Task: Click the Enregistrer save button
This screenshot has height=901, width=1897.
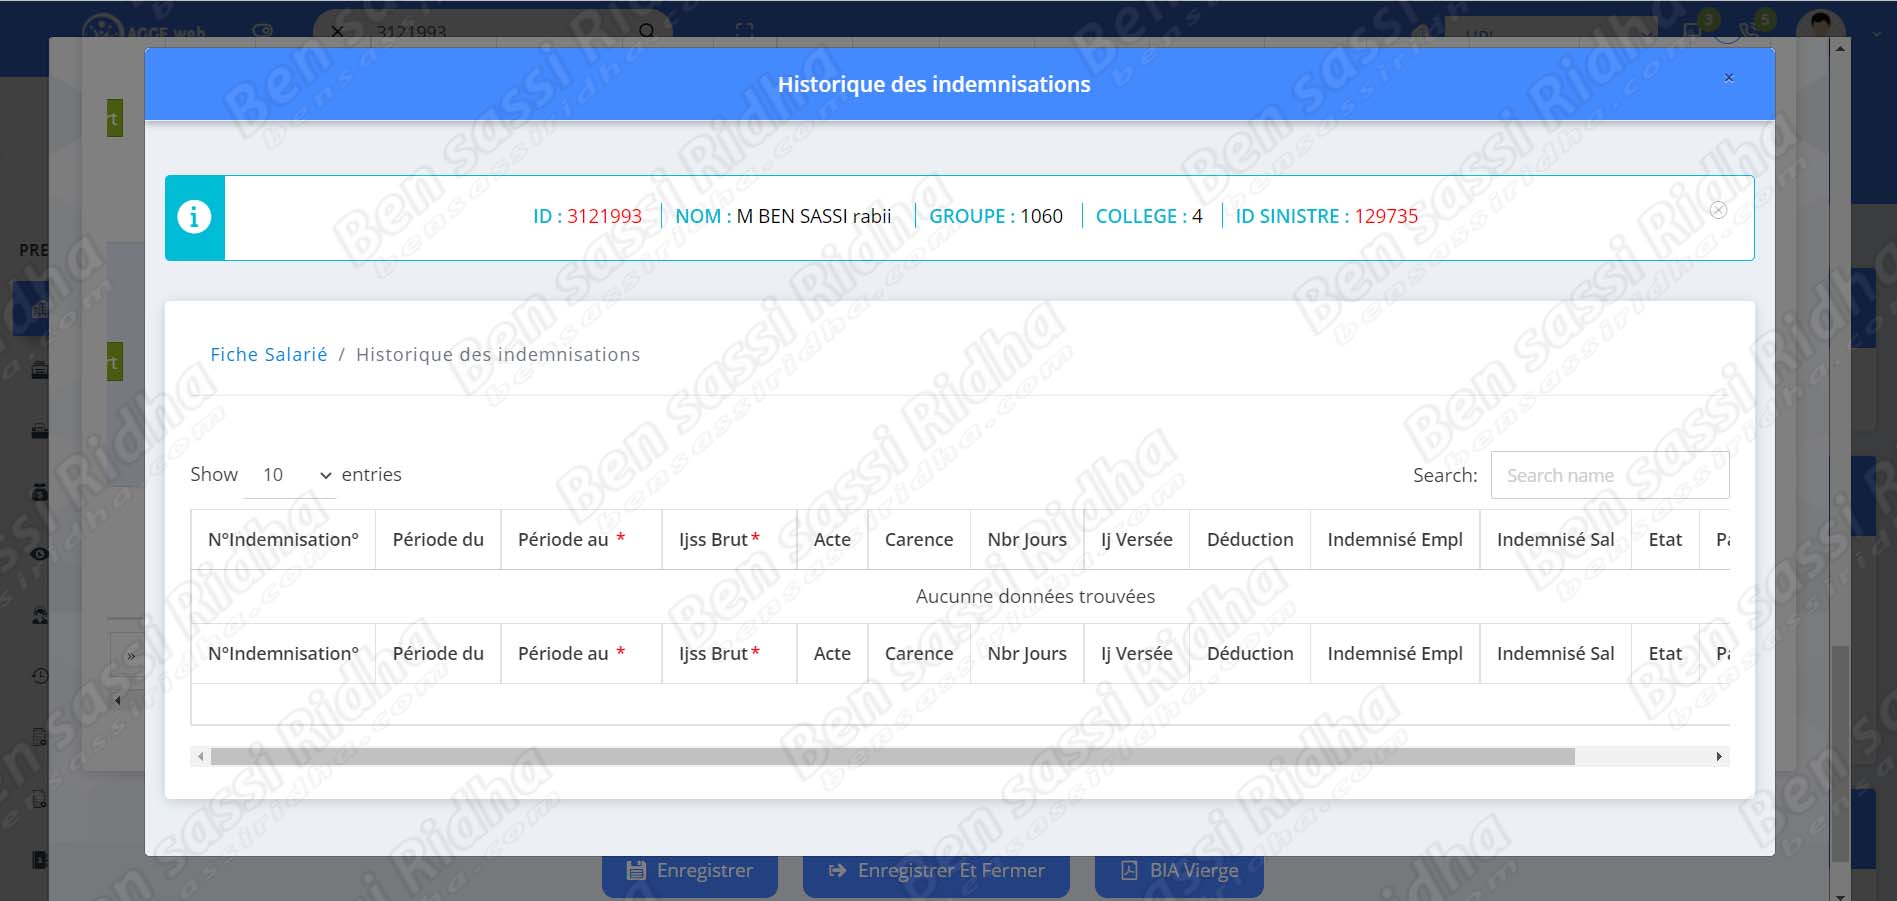Action: pos(689,871)
